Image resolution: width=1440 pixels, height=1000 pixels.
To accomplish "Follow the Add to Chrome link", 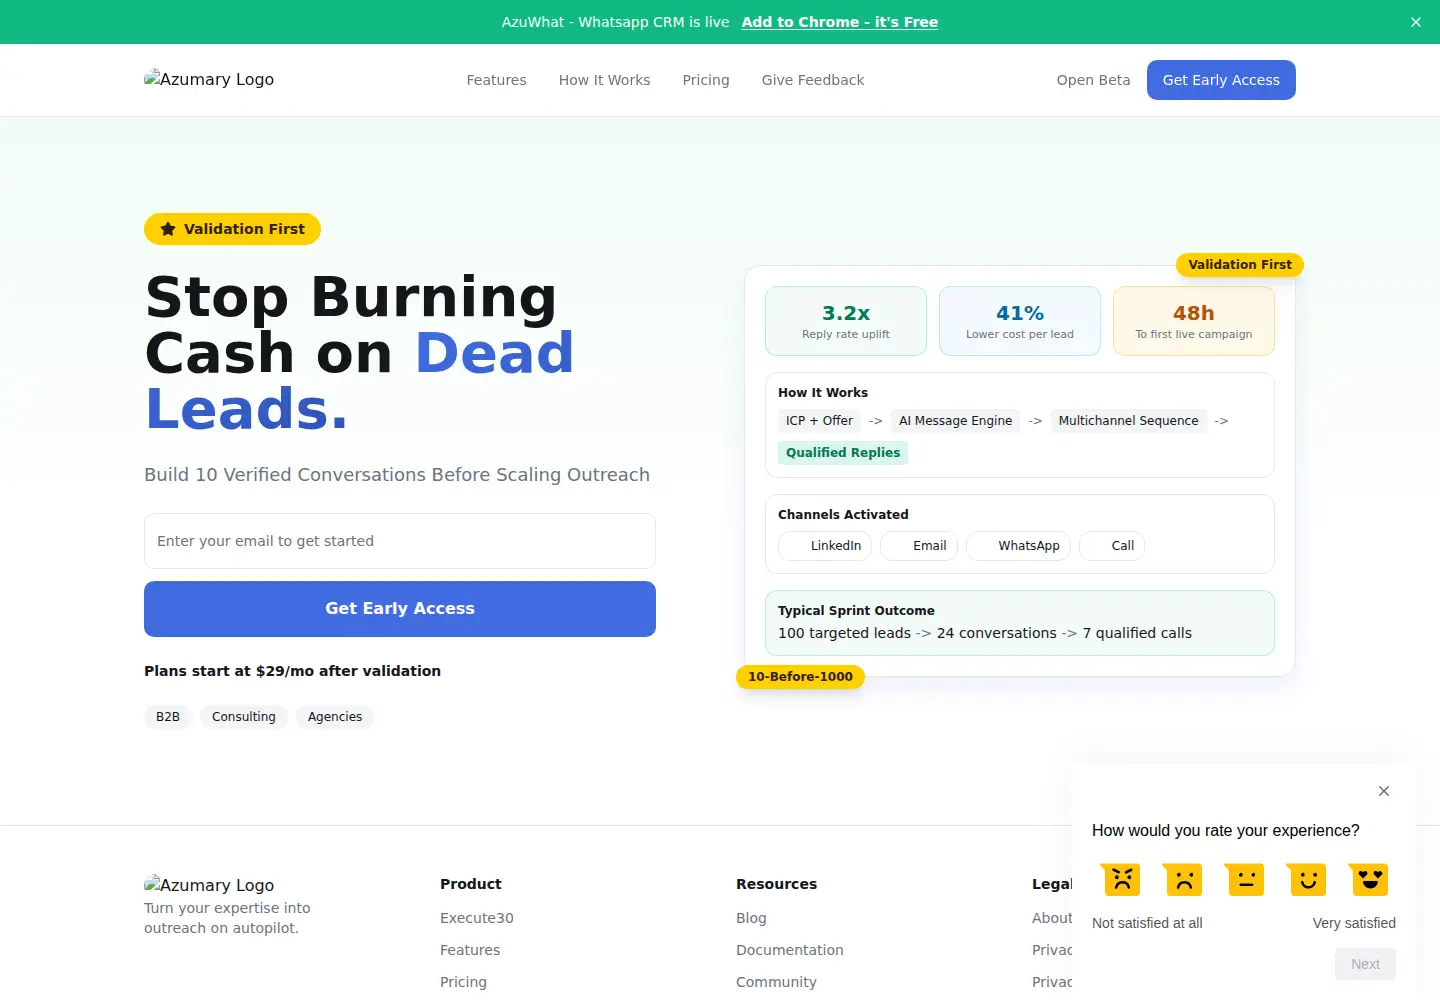I will (840, 22).
